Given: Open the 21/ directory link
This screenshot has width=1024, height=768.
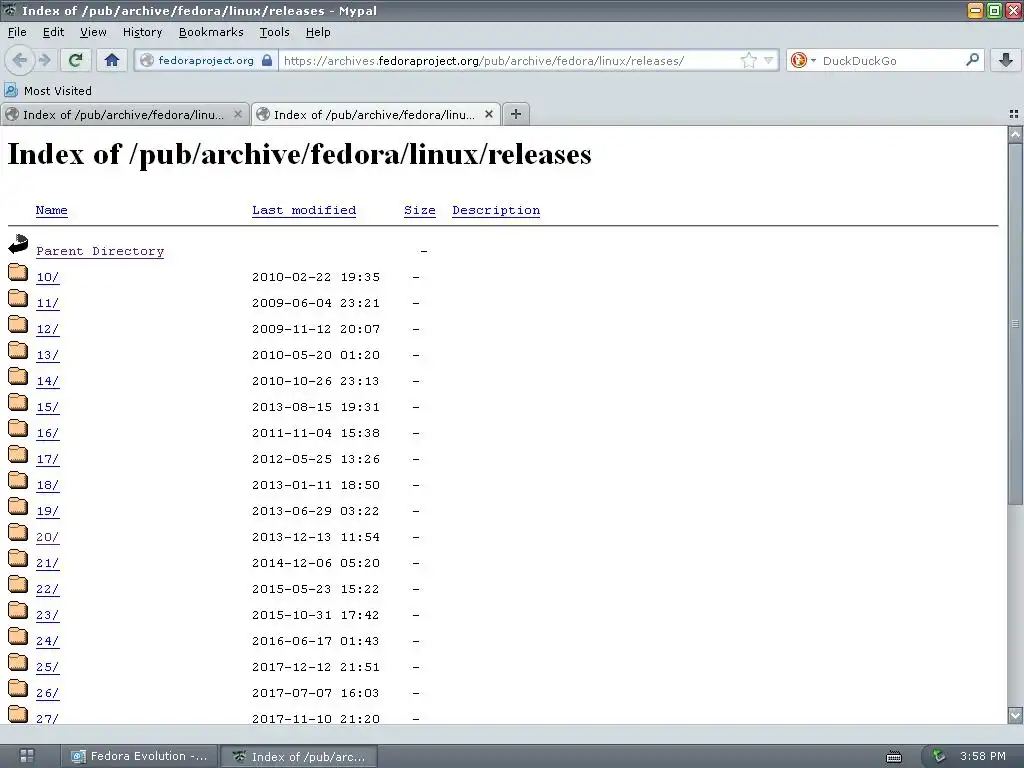Looking at the screenshot, I should coord(48,563).
